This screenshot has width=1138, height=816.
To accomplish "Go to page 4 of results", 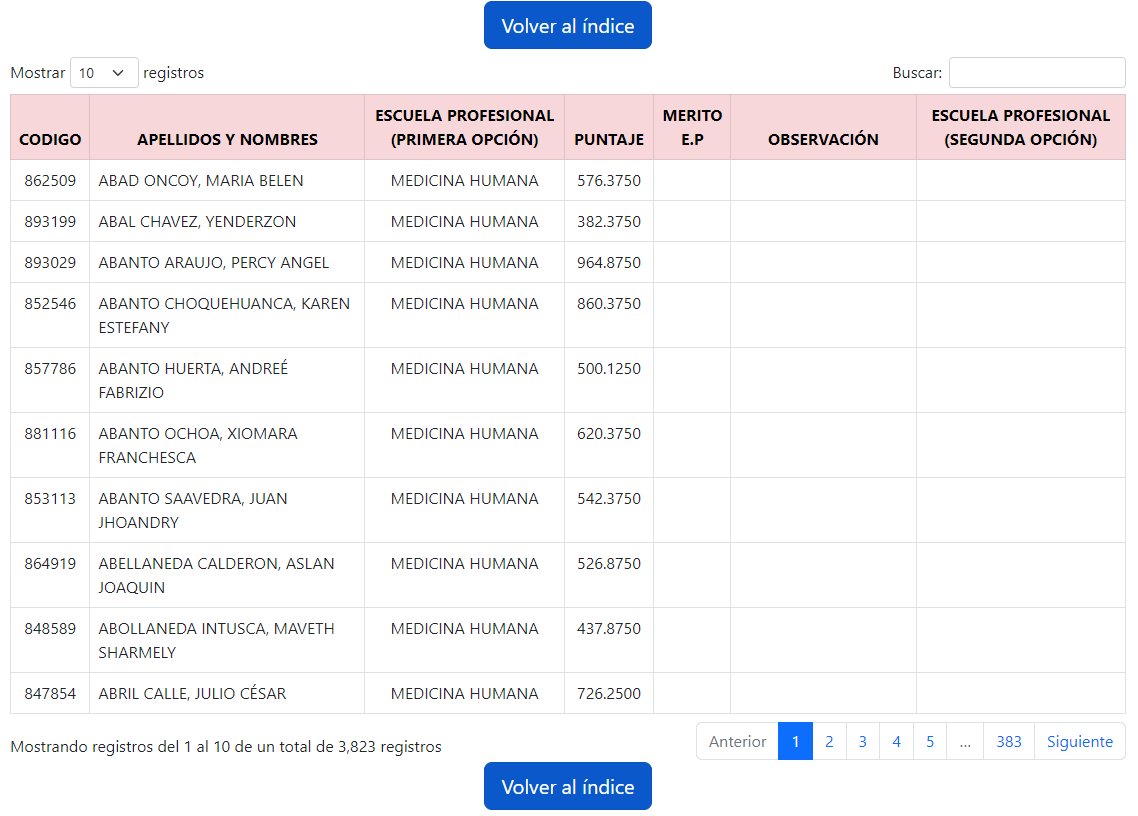I will click(896, 742).
